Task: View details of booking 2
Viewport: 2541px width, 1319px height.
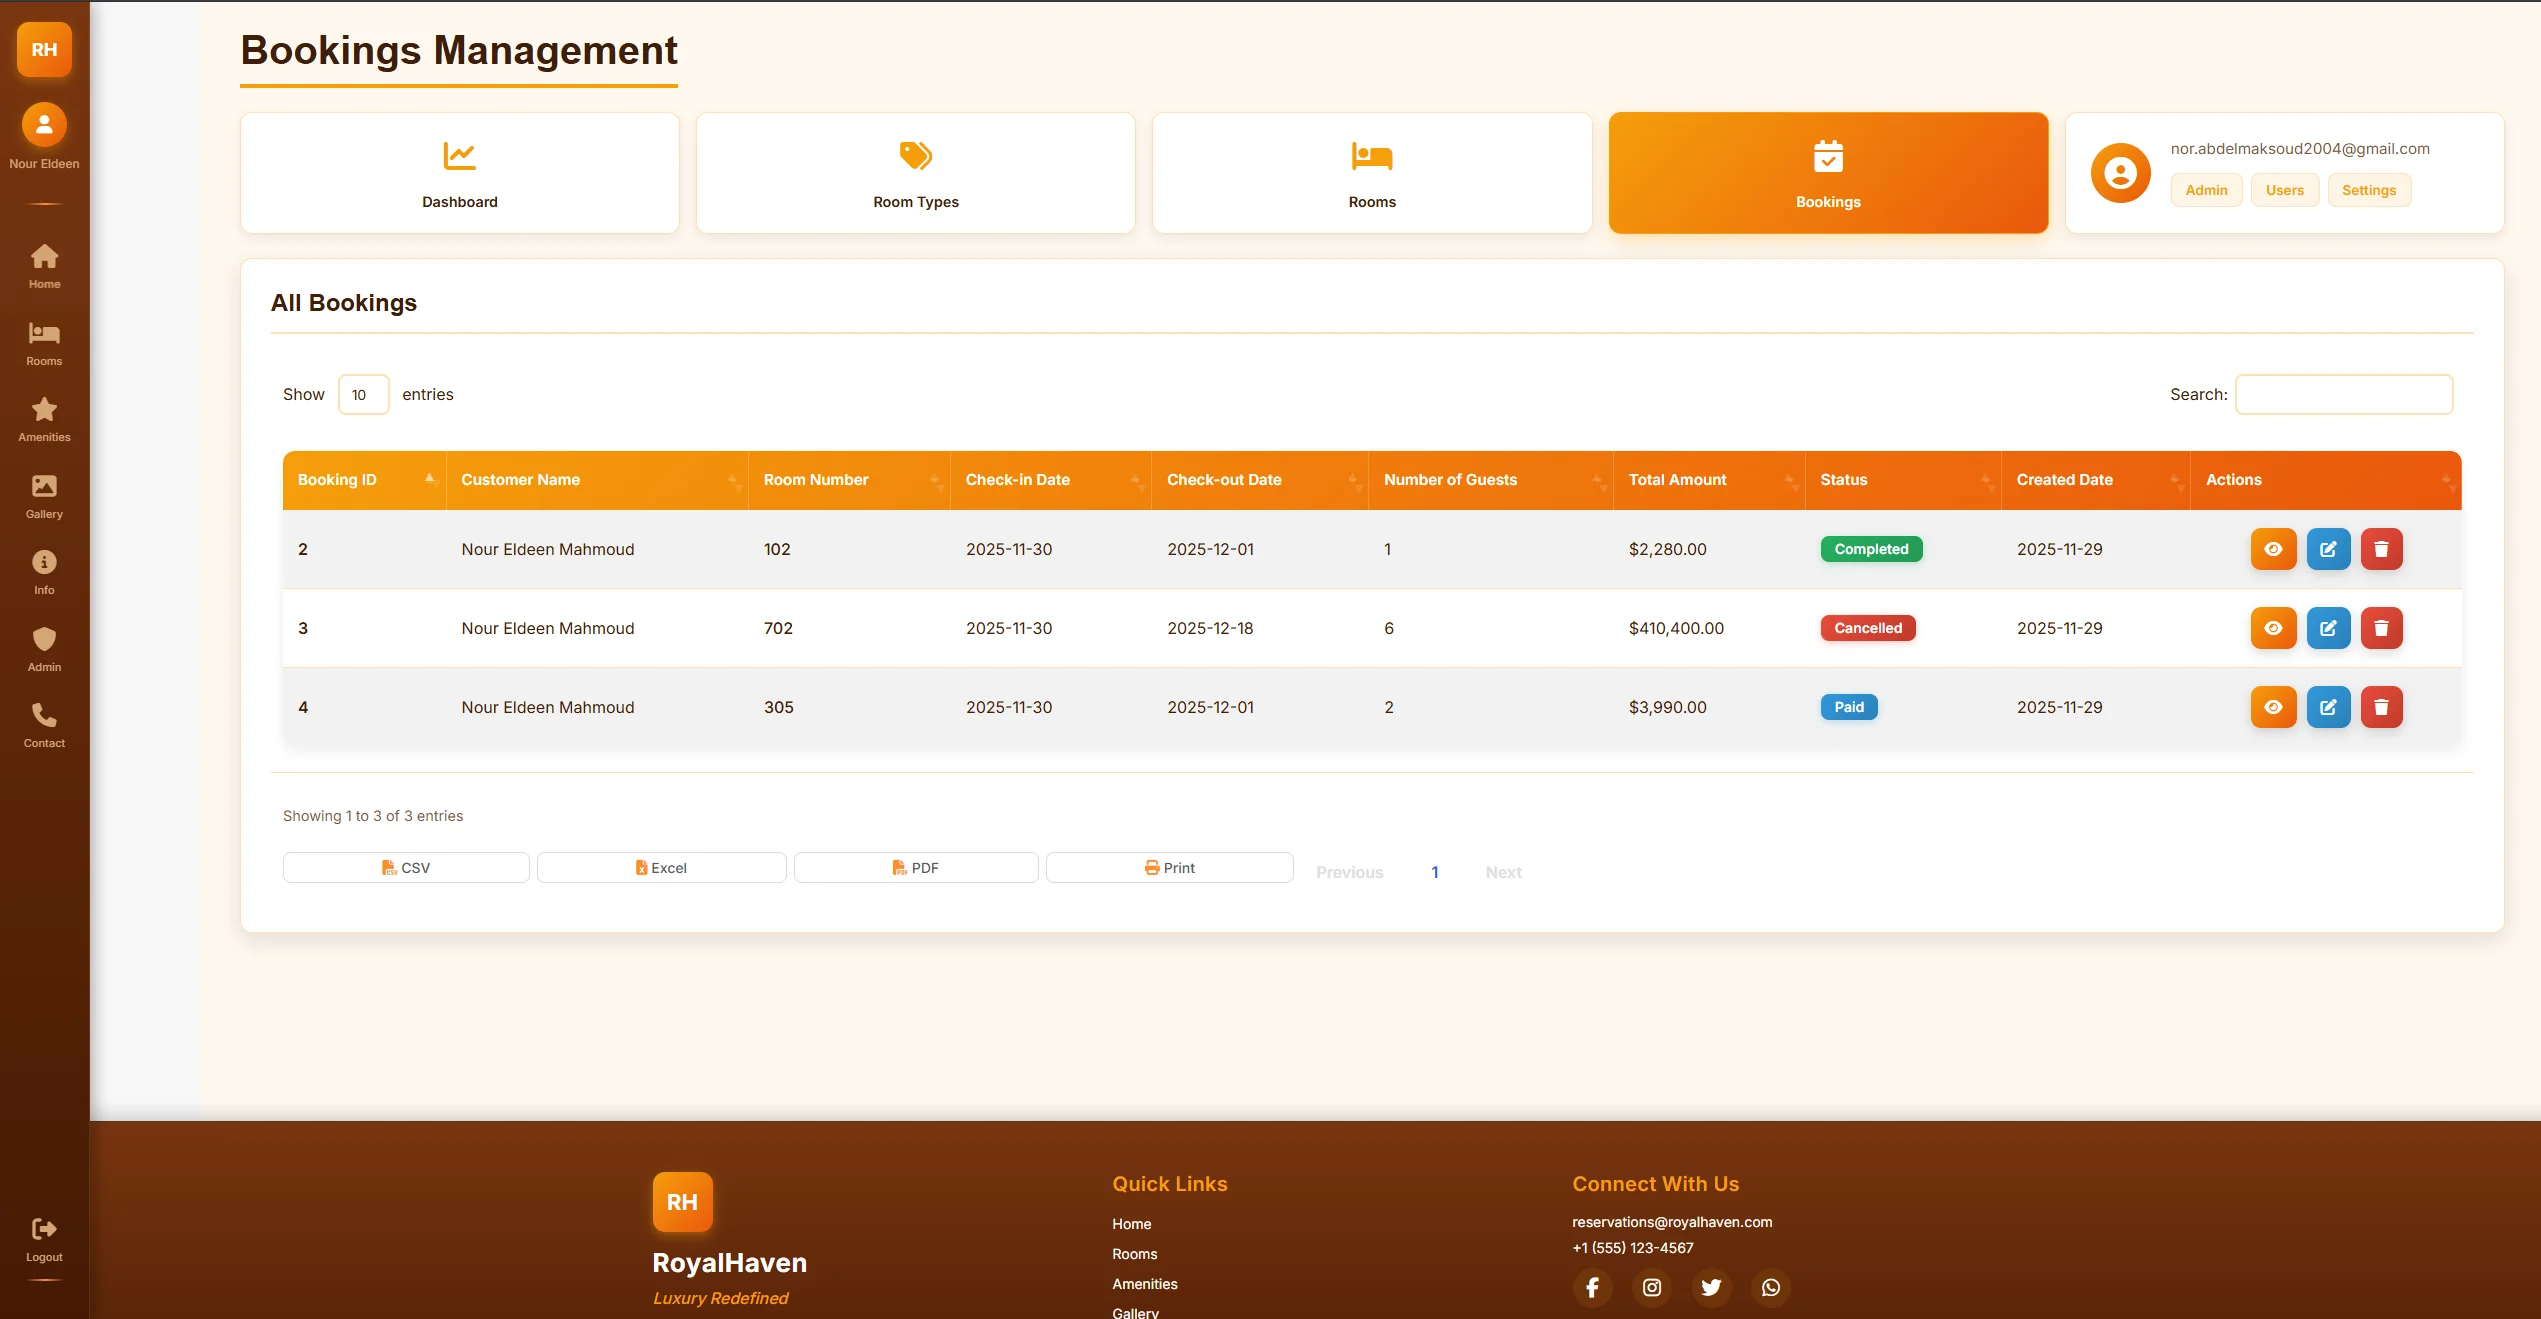Action: [2273, 549]
